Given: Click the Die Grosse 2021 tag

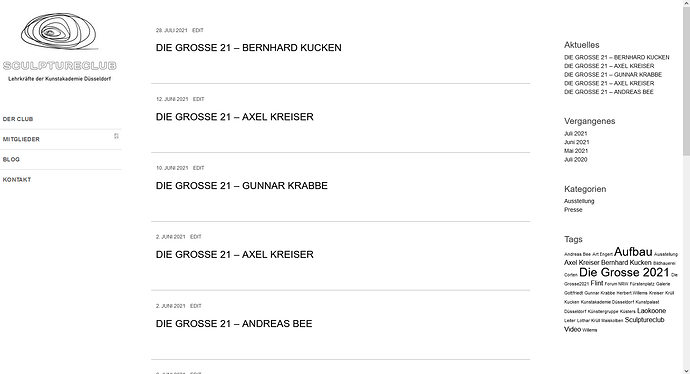Looking at the screenshot, I should click(624, 272).
